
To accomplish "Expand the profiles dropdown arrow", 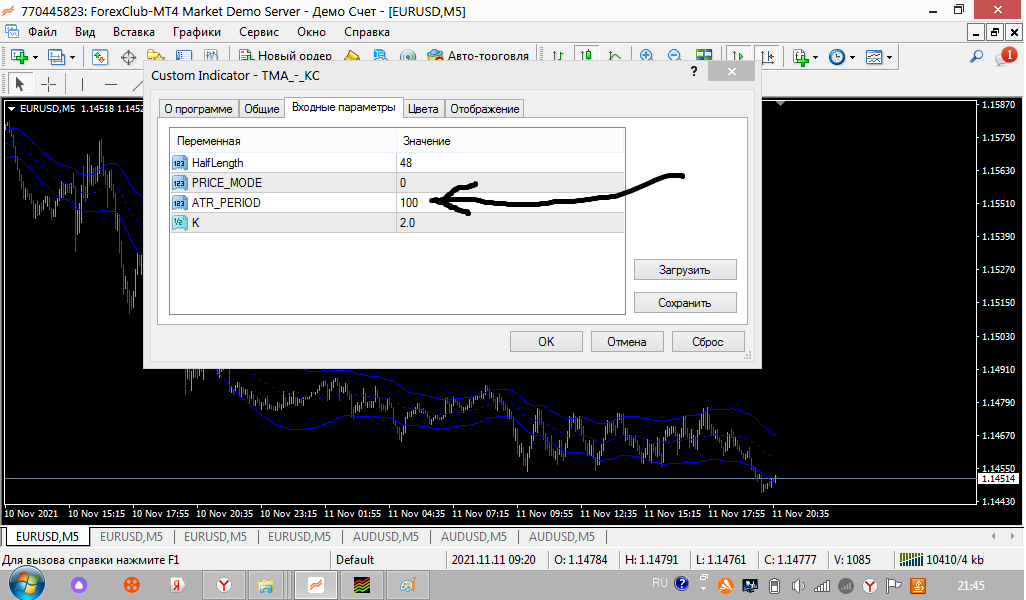I will coord(72,58).
